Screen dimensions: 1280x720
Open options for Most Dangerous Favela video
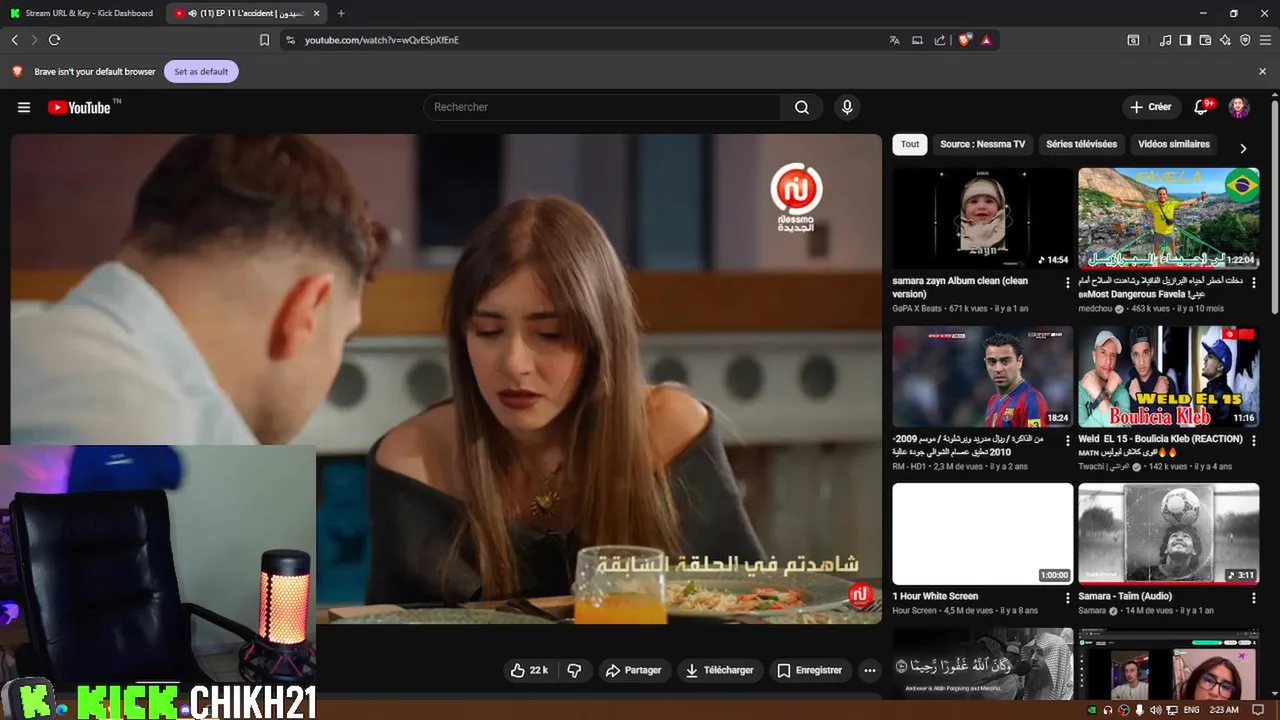click(1254, 283)
